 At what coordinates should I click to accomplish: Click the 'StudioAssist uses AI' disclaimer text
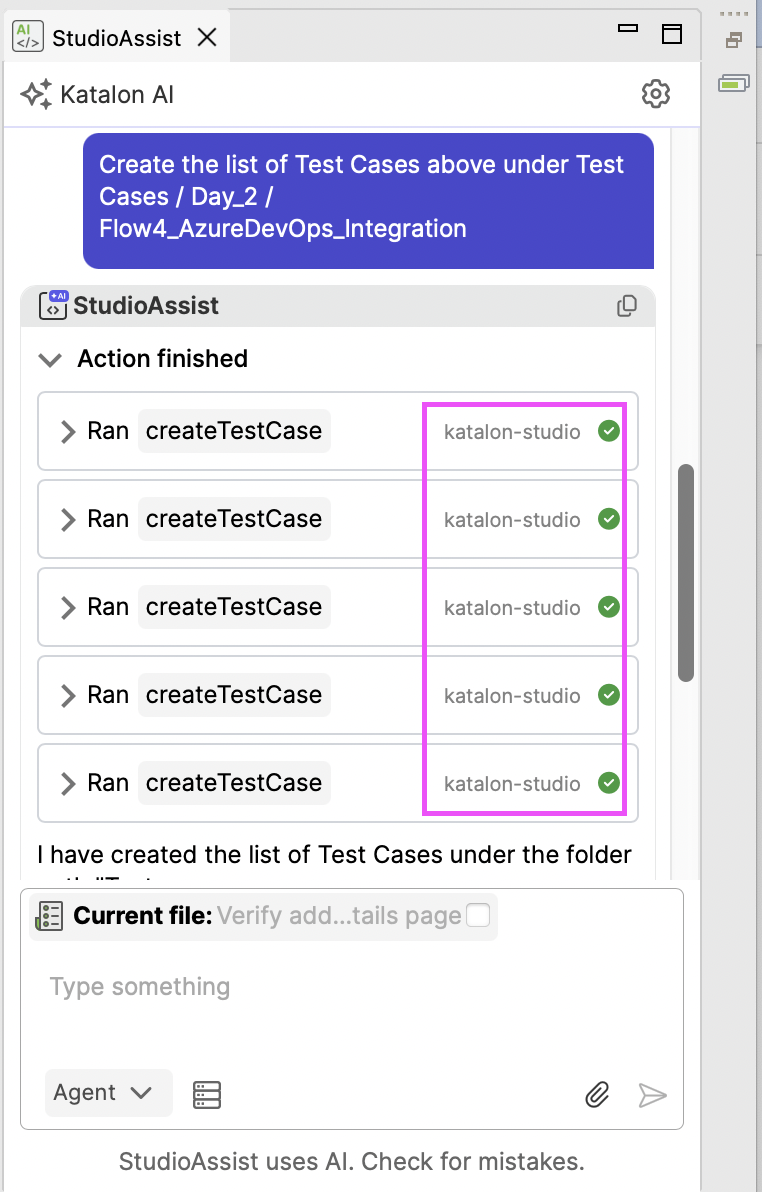pos(351,1162)
